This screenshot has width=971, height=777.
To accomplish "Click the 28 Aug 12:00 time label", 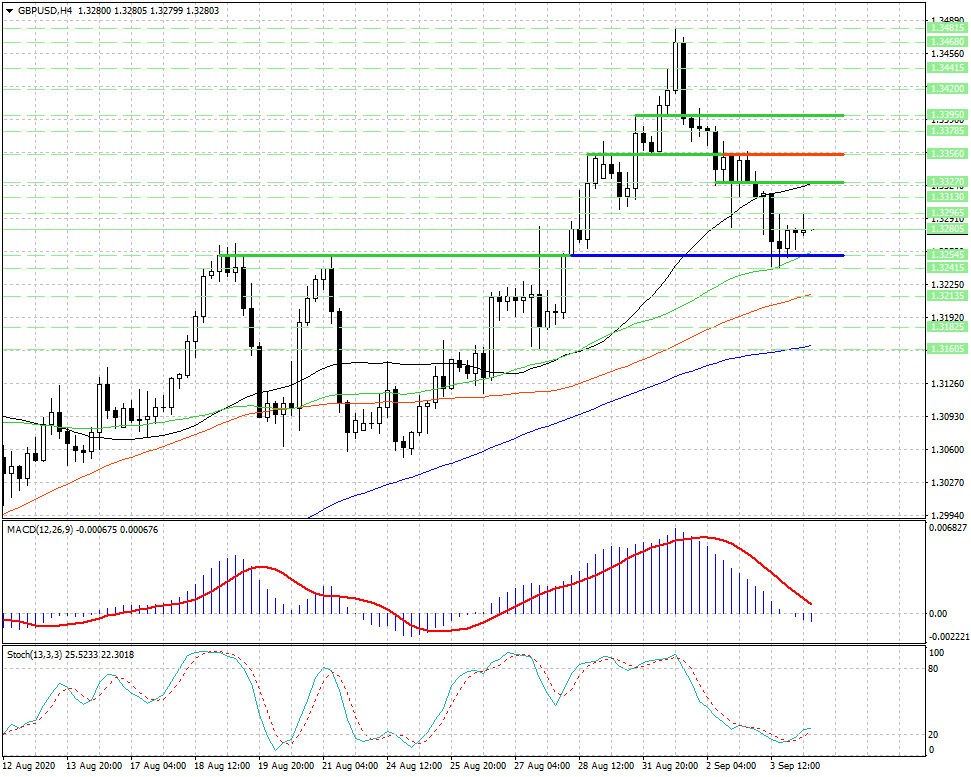I will pyautogui.click(x=606, y=766).
